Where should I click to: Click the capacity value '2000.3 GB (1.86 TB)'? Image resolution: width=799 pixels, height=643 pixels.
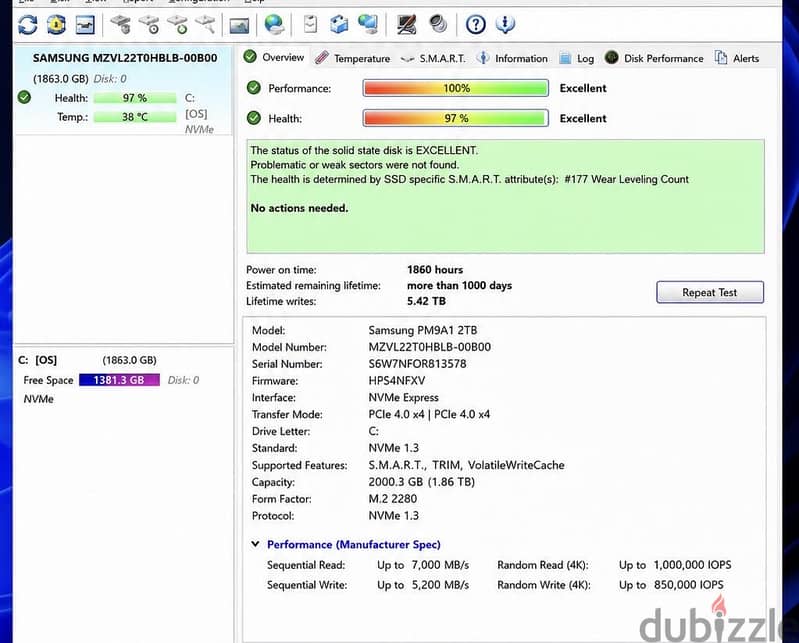coord(421,482)
